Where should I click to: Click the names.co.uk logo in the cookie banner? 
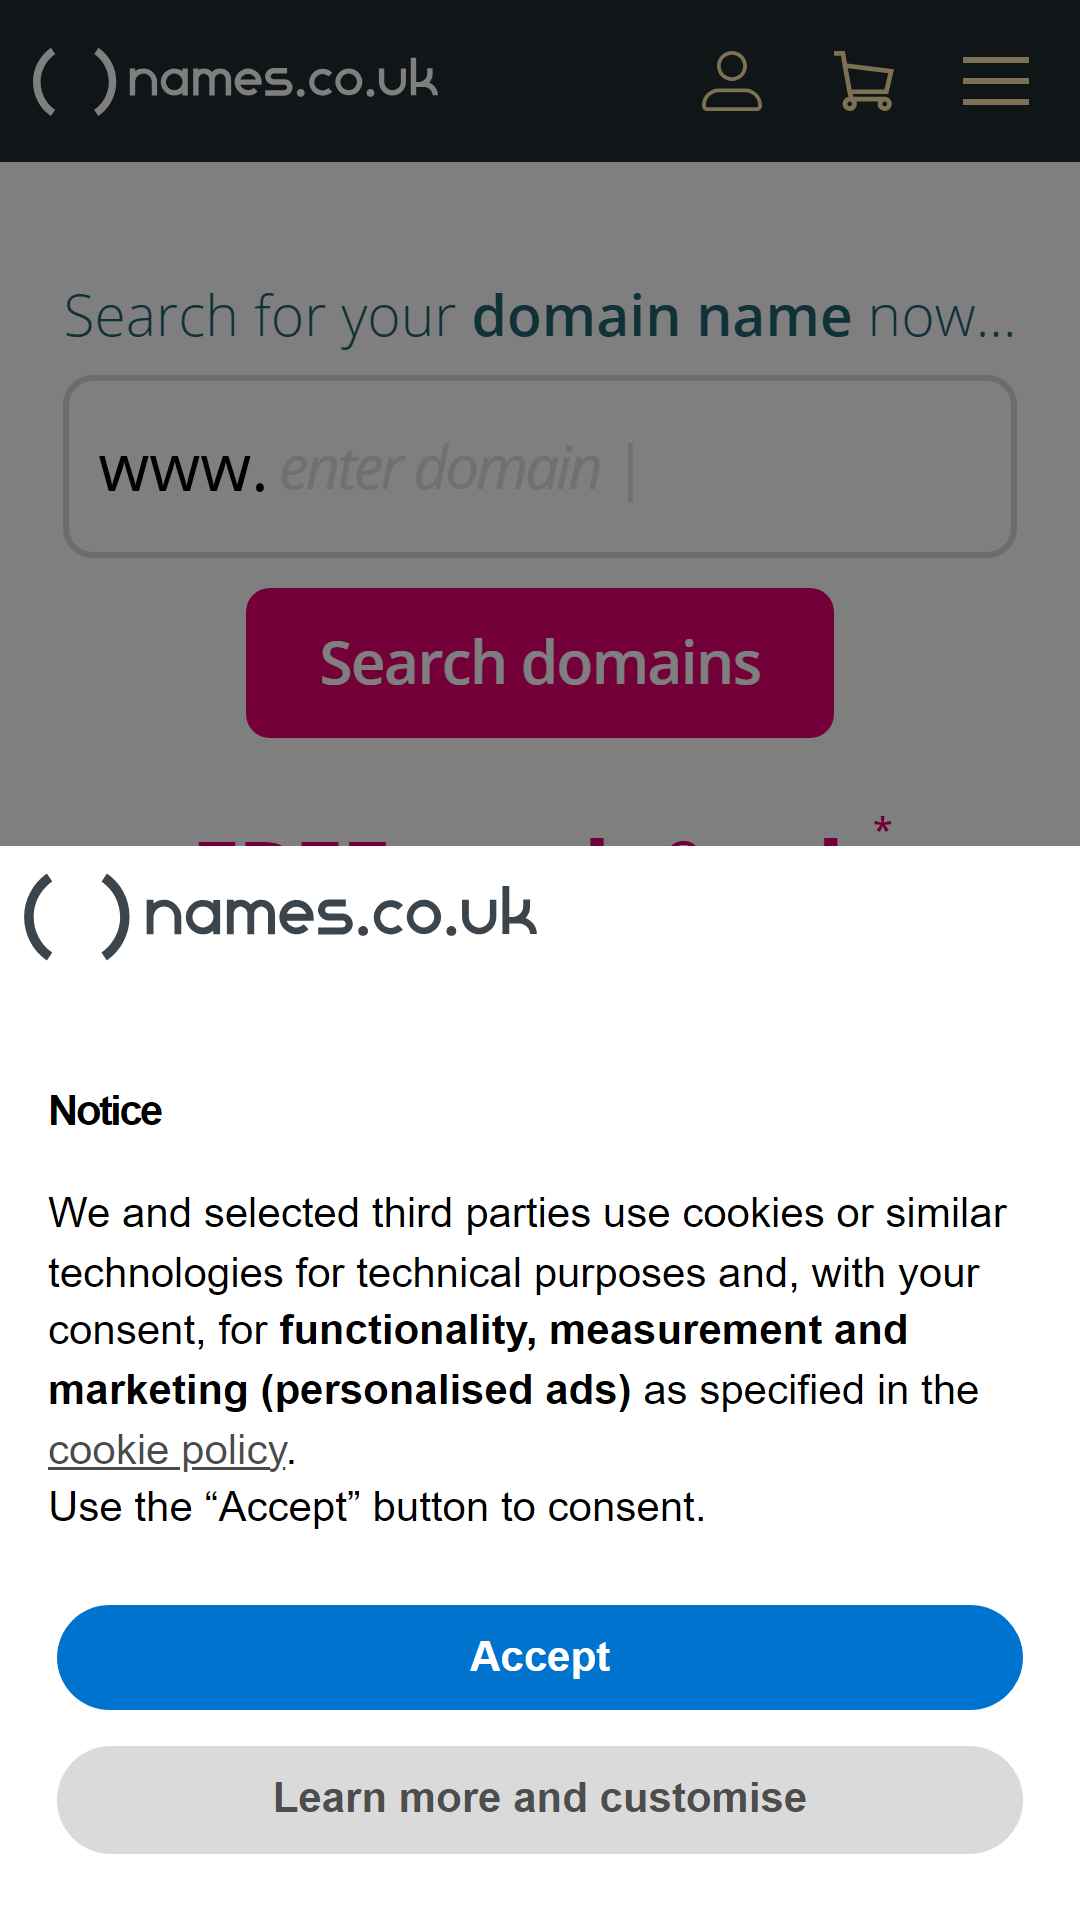280,916
